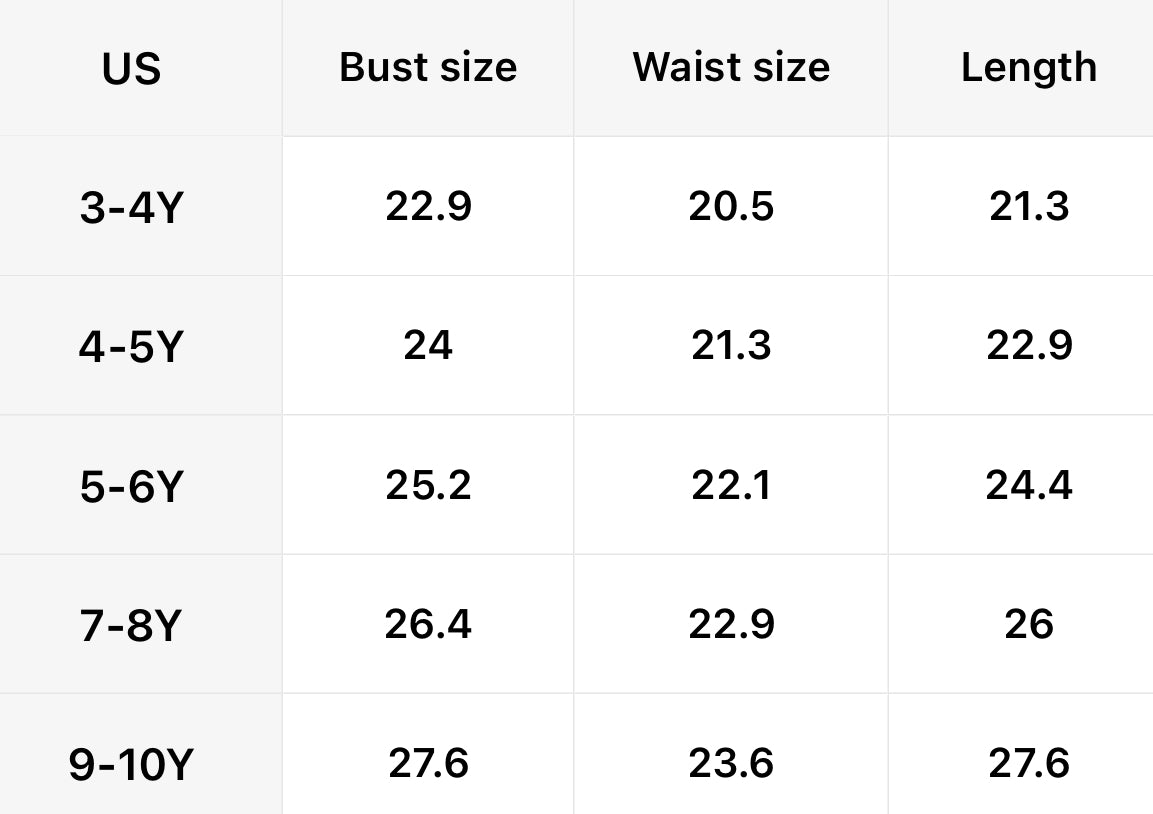The height and width of the screenshot is (814, 1153).
Task: Select the length cell in 3-4Y row
Action: pyautogui.click(x=1029, y=207)
